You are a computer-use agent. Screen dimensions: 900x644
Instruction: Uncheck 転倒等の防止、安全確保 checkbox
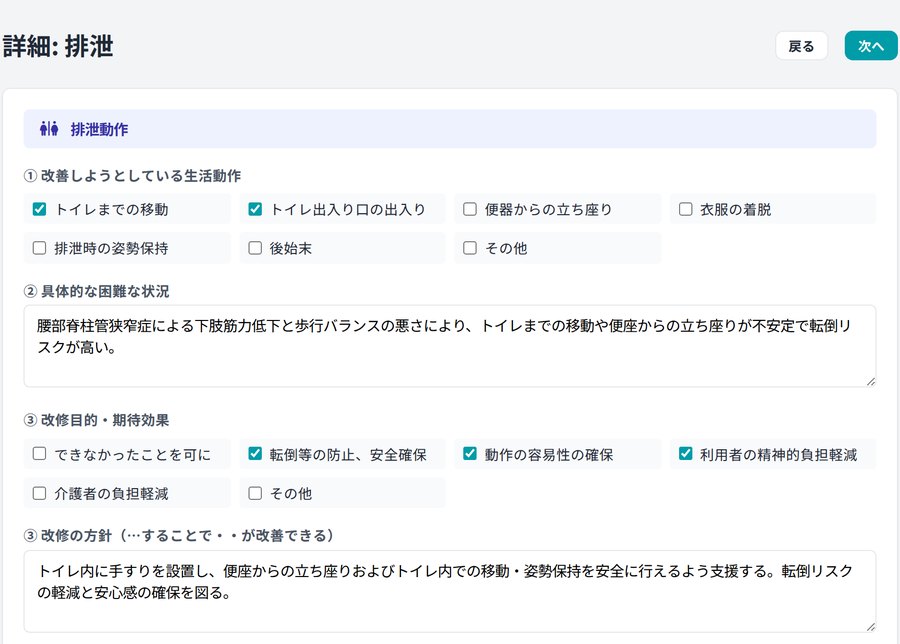(255, 454)
